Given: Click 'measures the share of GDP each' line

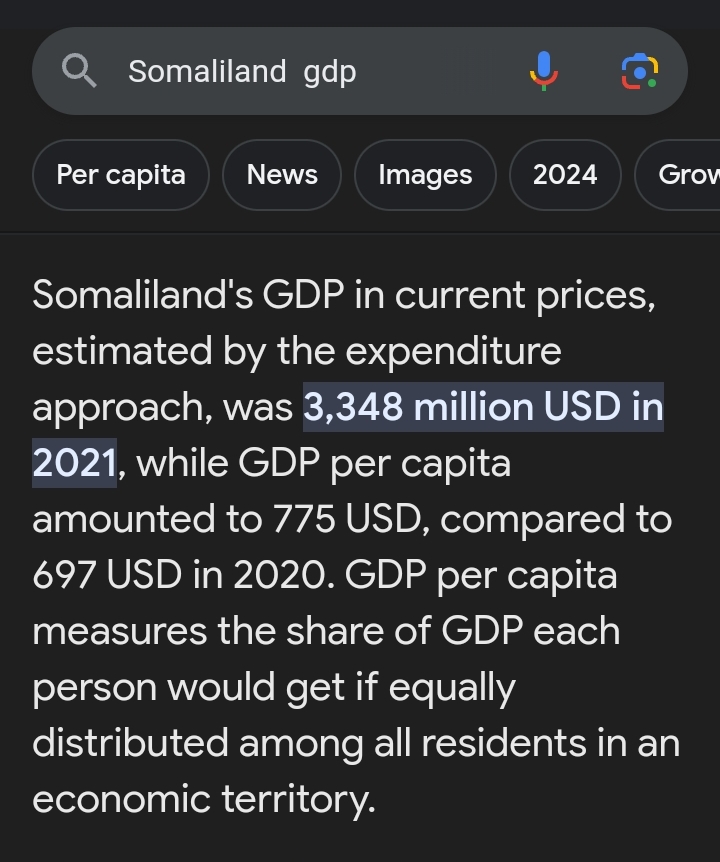Looking at the screenshot, I should [326, 631].
